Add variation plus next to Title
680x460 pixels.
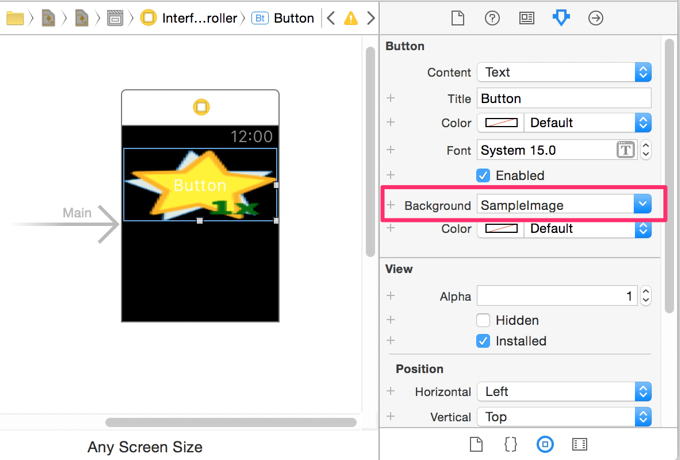click(391, 98)
